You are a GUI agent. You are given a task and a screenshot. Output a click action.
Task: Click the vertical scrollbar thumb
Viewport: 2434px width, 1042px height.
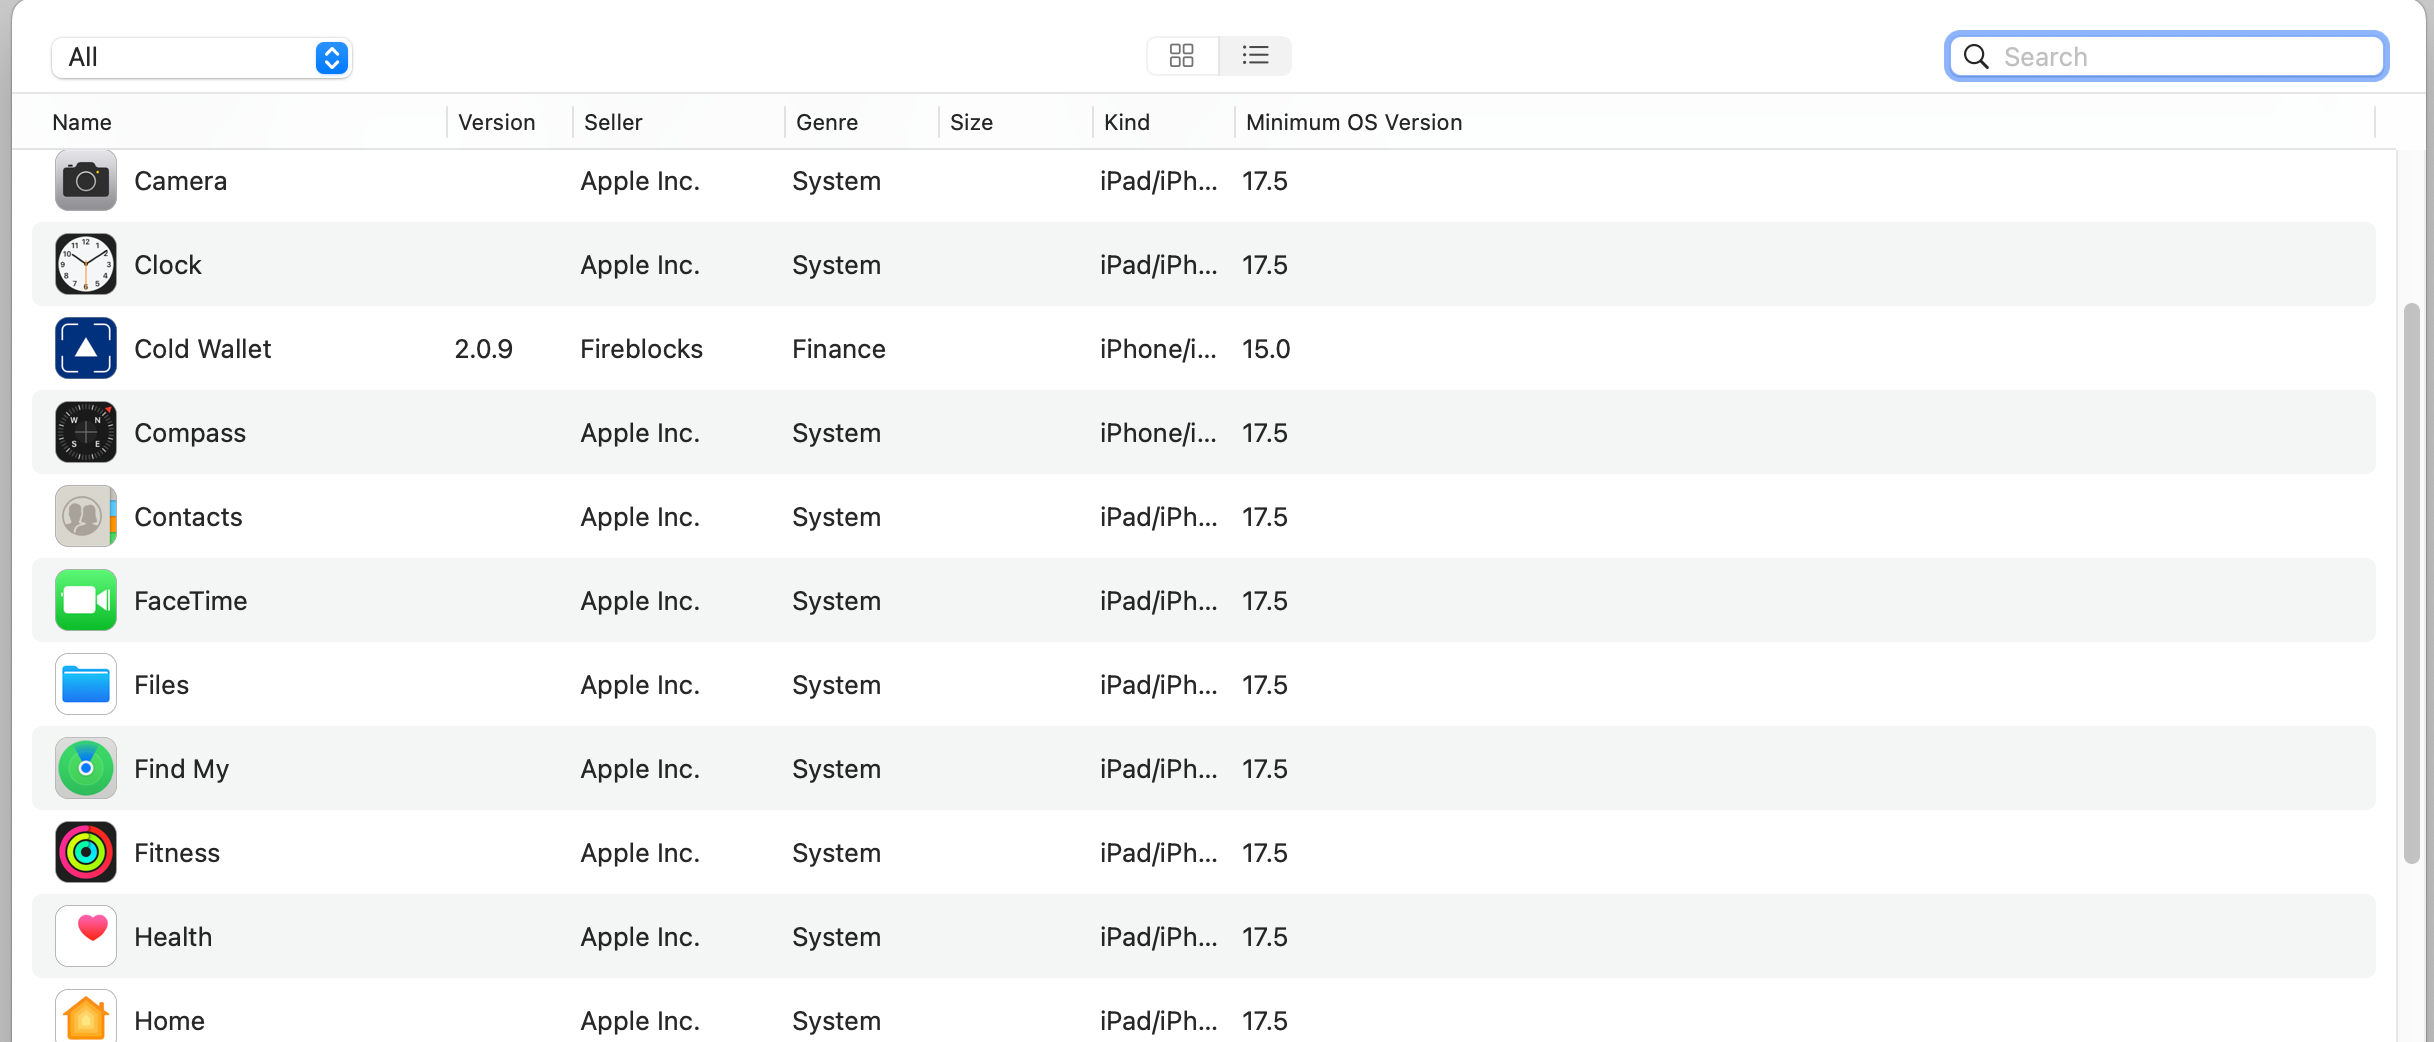pyautogui.click(x=2412, y=582)
